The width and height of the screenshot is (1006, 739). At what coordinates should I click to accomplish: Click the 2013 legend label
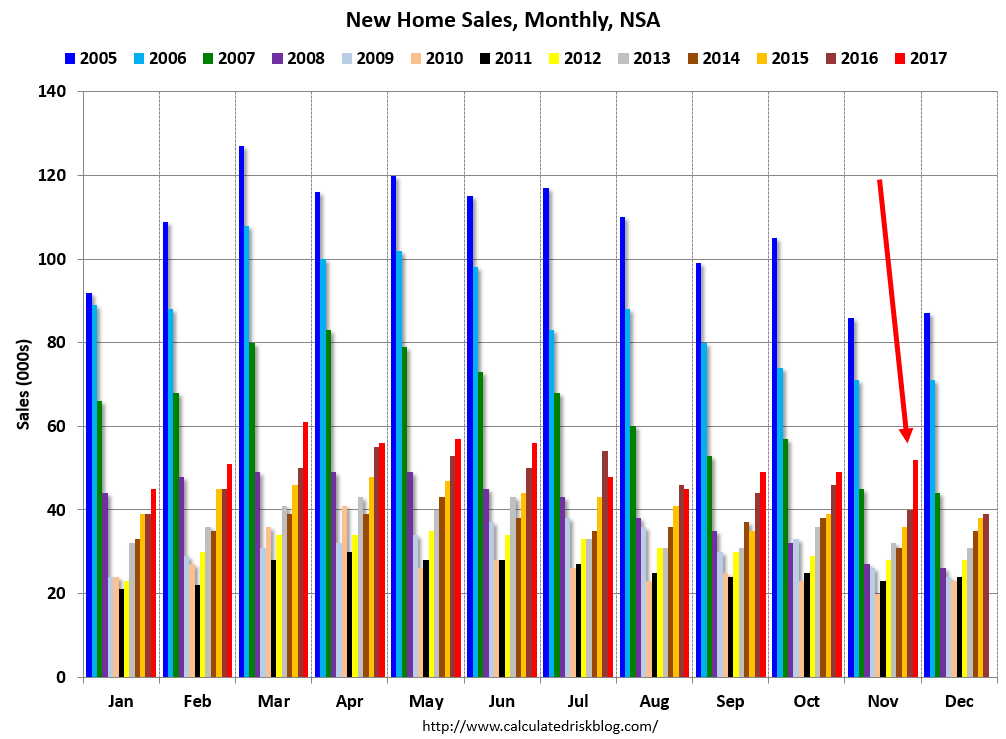(651, 58)
